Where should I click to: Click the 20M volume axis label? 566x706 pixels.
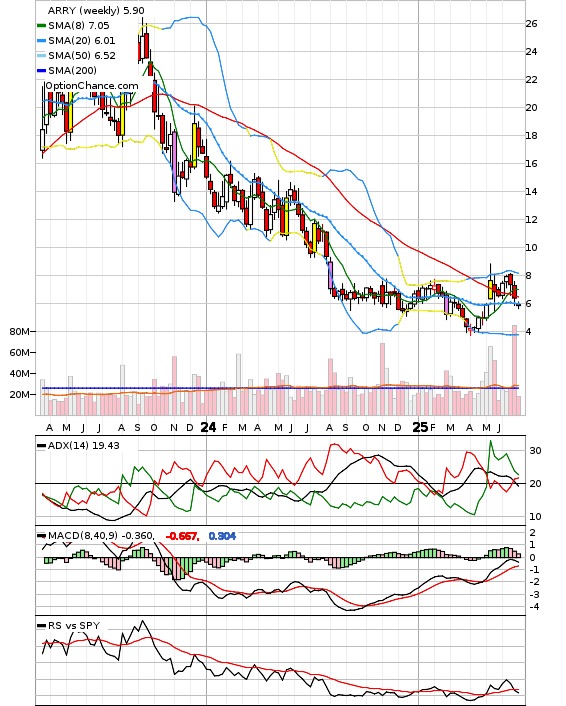coord(19,394)
